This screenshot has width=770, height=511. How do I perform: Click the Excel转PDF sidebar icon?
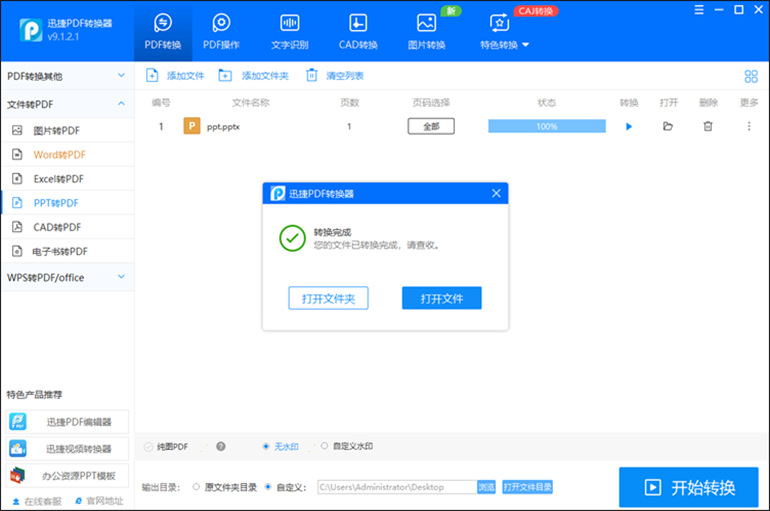[x=17, y=179]
